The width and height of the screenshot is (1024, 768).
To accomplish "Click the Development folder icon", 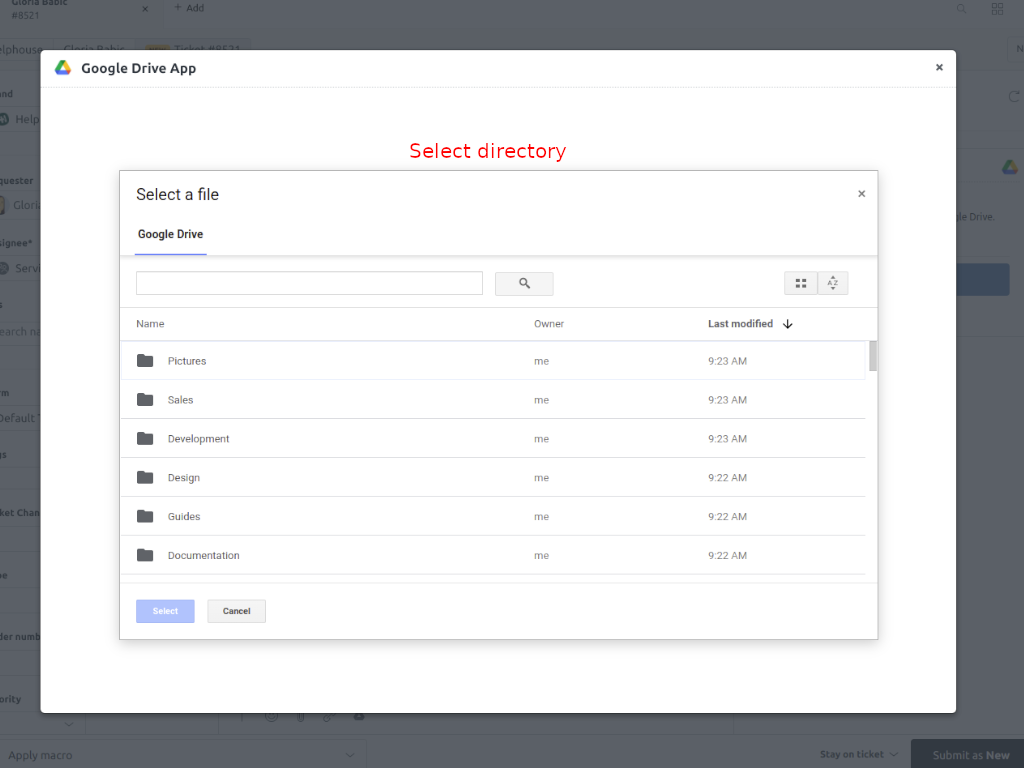I will [x=145, y=439].
